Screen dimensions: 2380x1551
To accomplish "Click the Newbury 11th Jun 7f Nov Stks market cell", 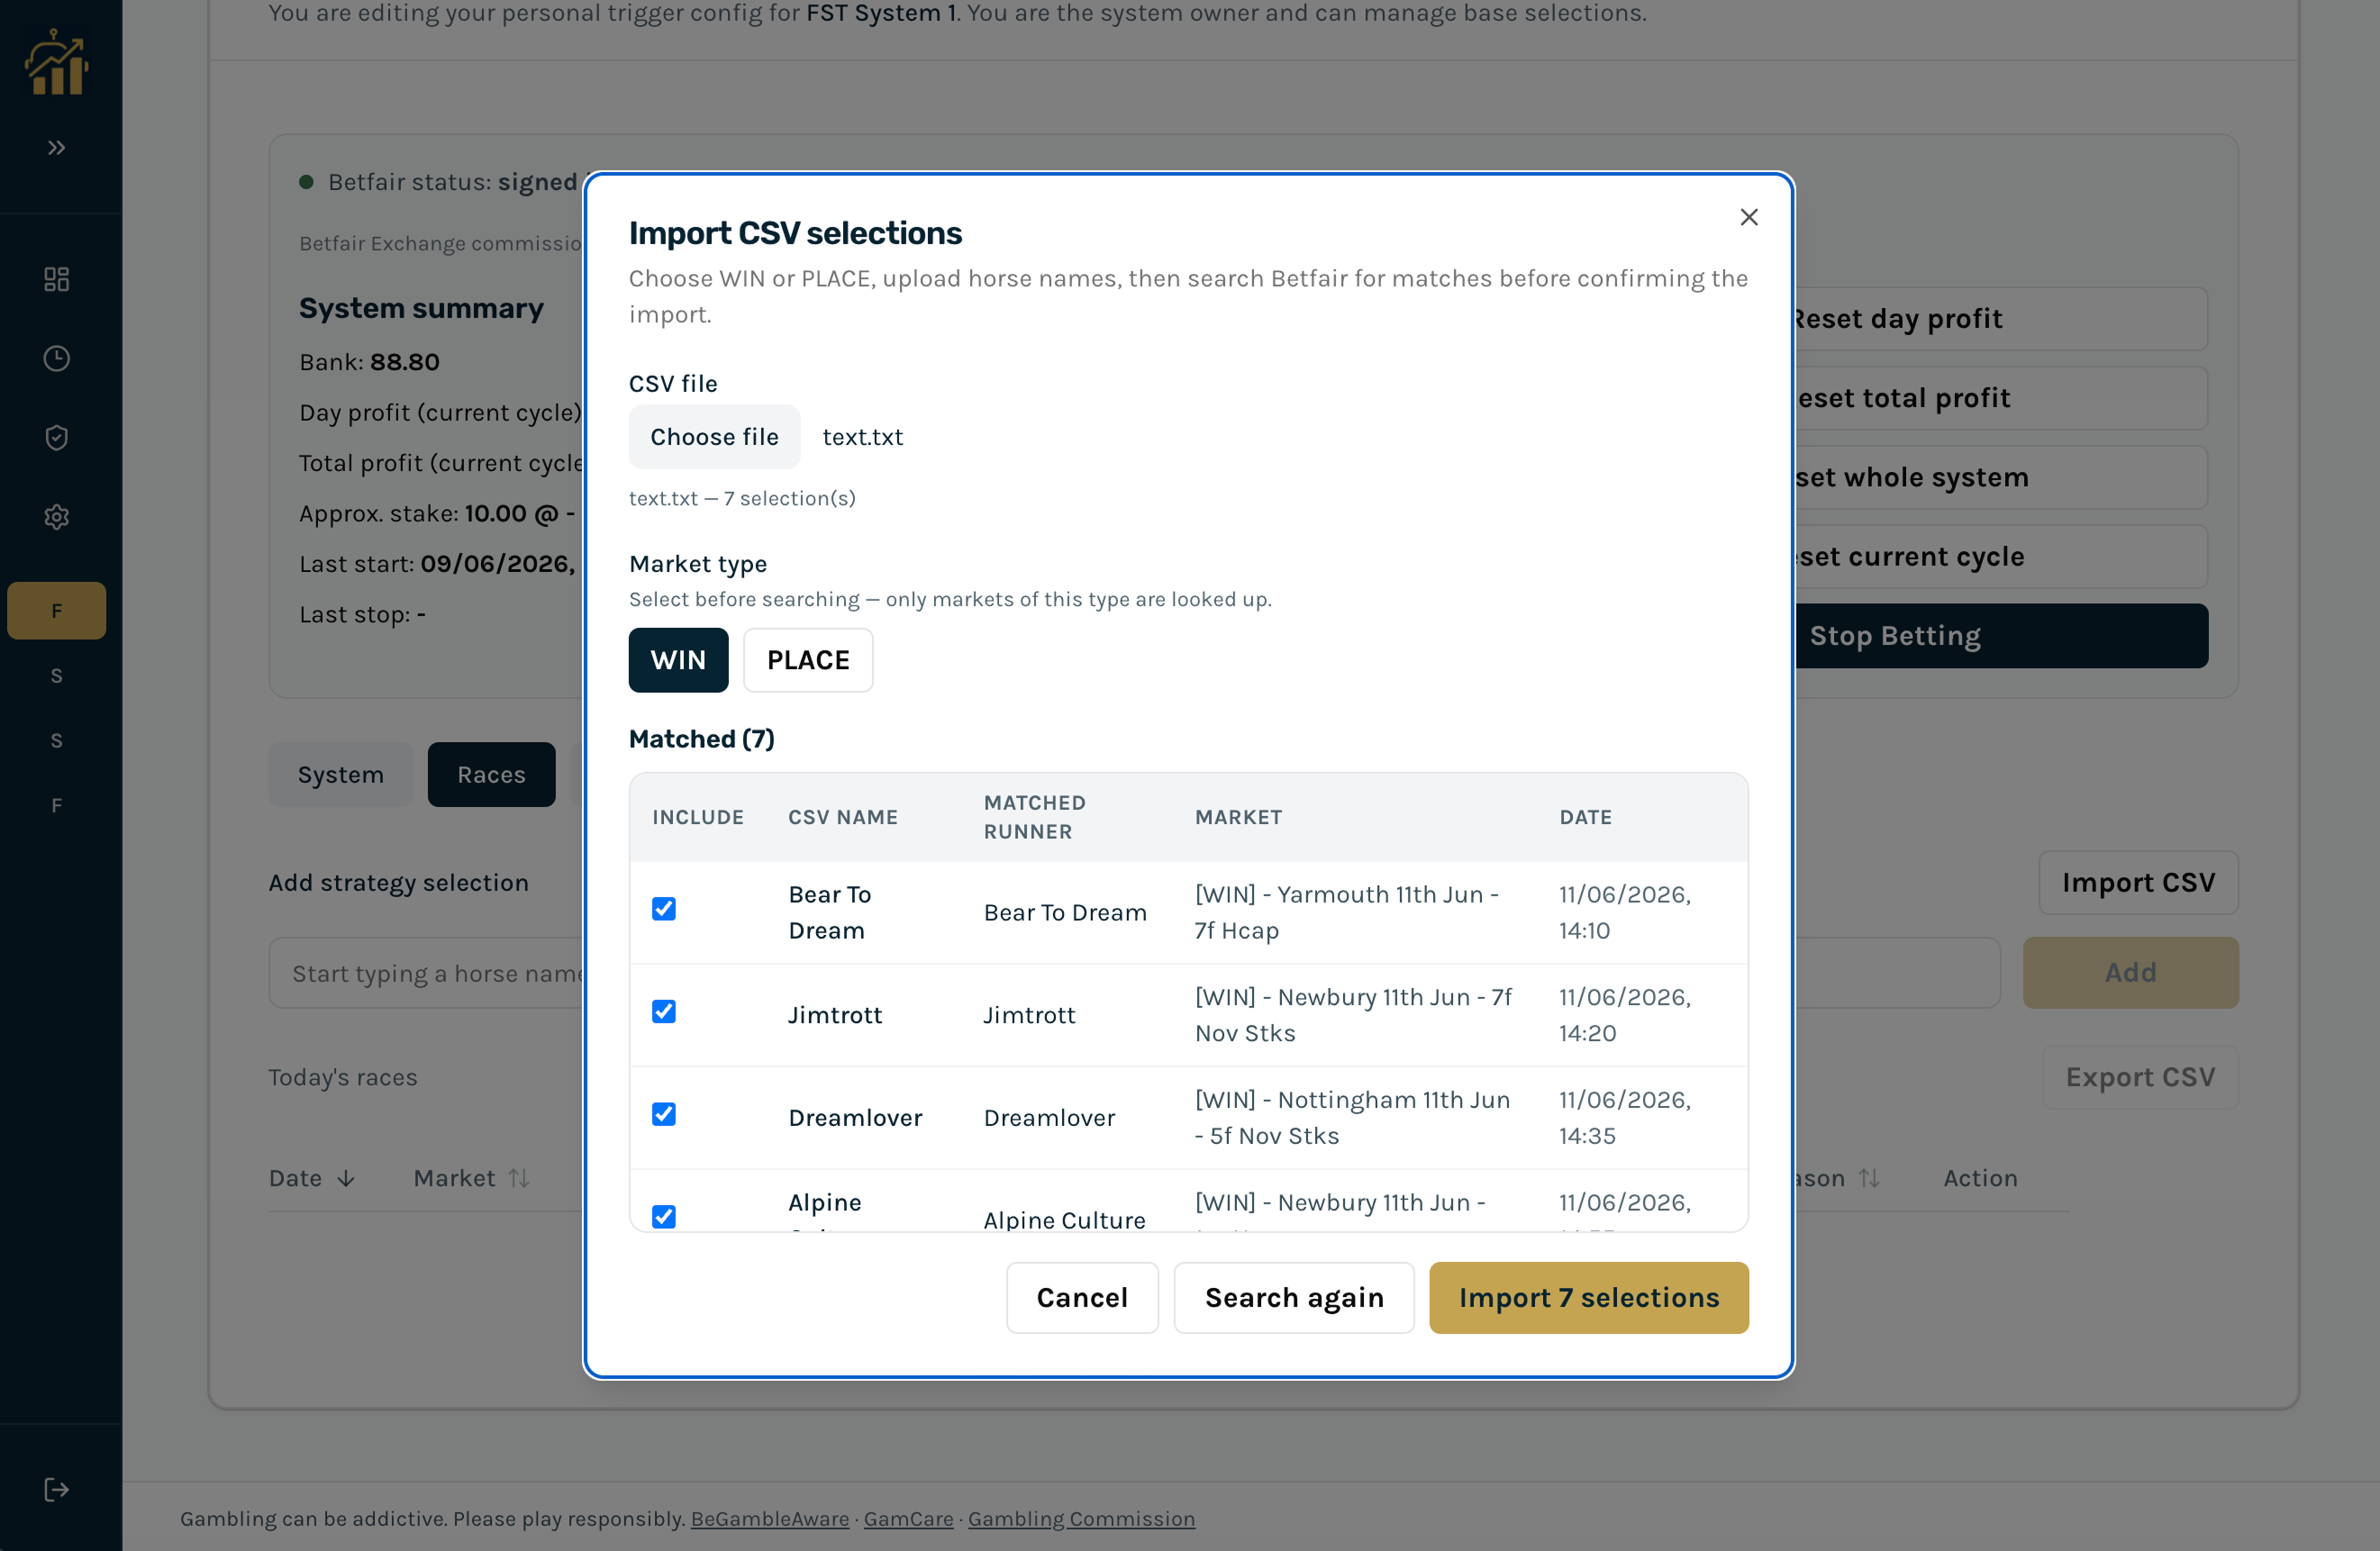I will click(1353, 1015).
